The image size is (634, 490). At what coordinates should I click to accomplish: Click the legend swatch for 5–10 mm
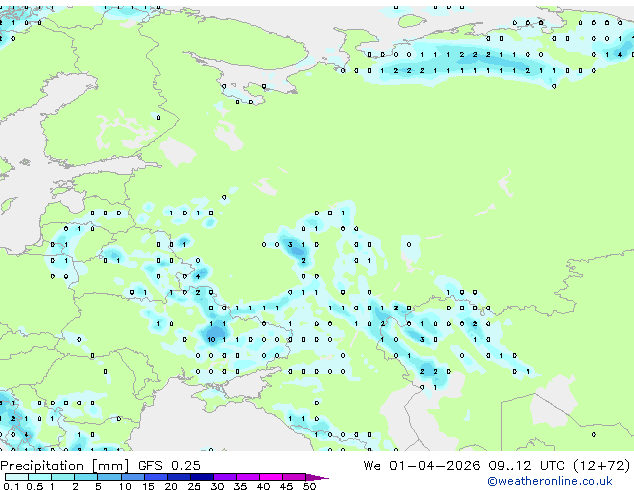[109, 477]
